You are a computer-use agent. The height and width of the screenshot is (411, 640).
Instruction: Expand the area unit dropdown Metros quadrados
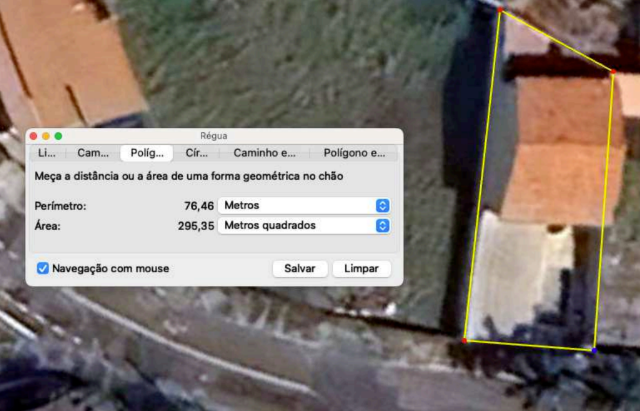[x=305, y=226]
